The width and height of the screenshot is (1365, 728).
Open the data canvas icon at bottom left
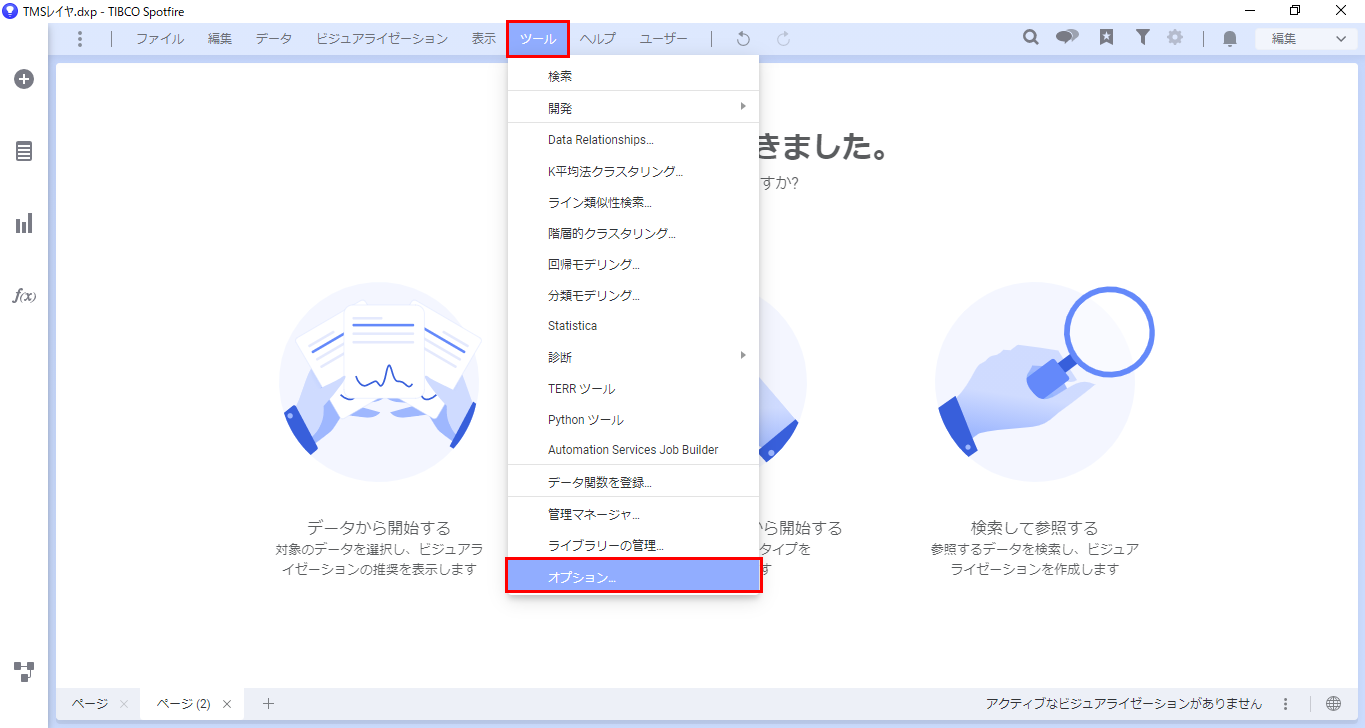[x=24, y=670]
